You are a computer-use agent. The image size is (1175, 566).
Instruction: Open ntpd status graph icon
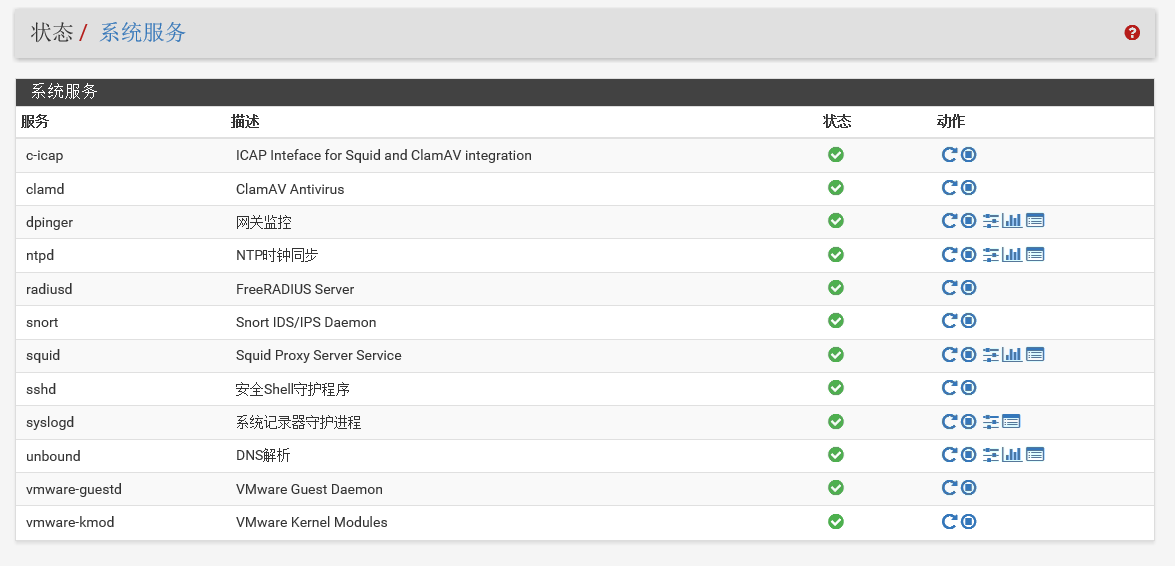point(1012,255)
